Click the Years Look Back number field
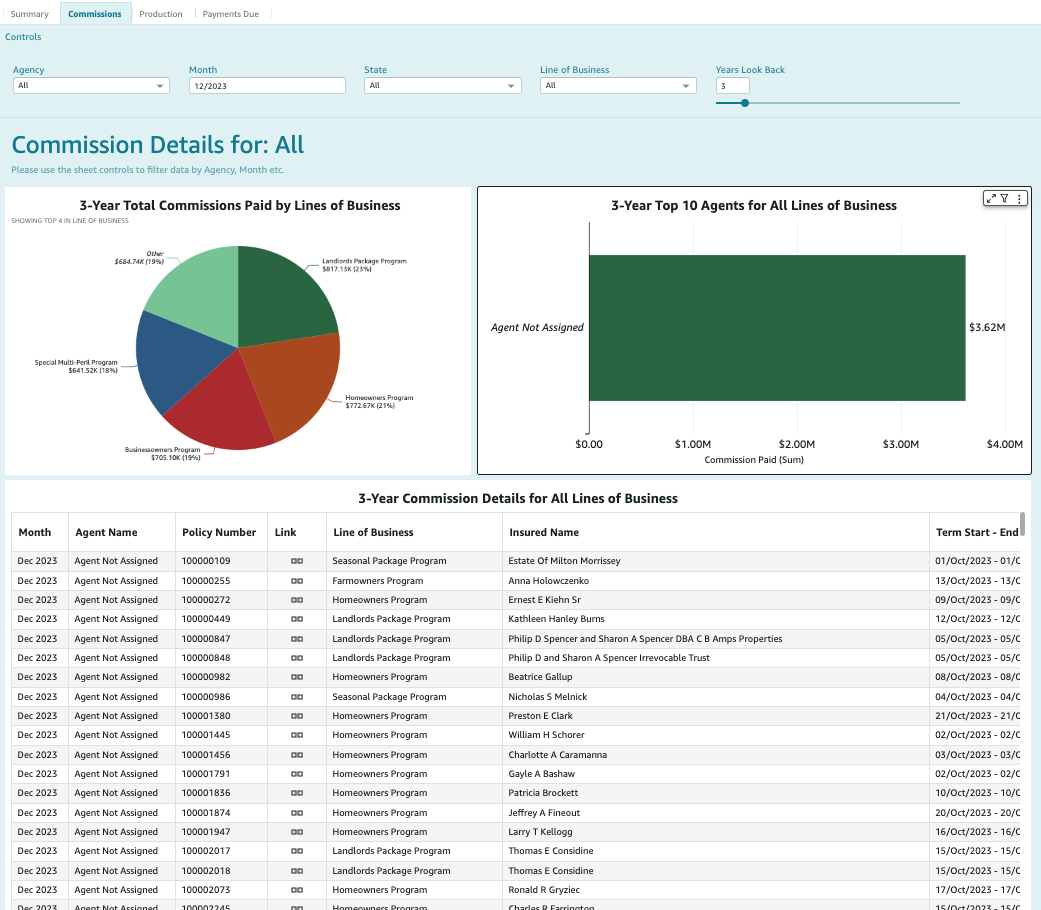This screenshot has height=910, width=1041. pos(732,86)
